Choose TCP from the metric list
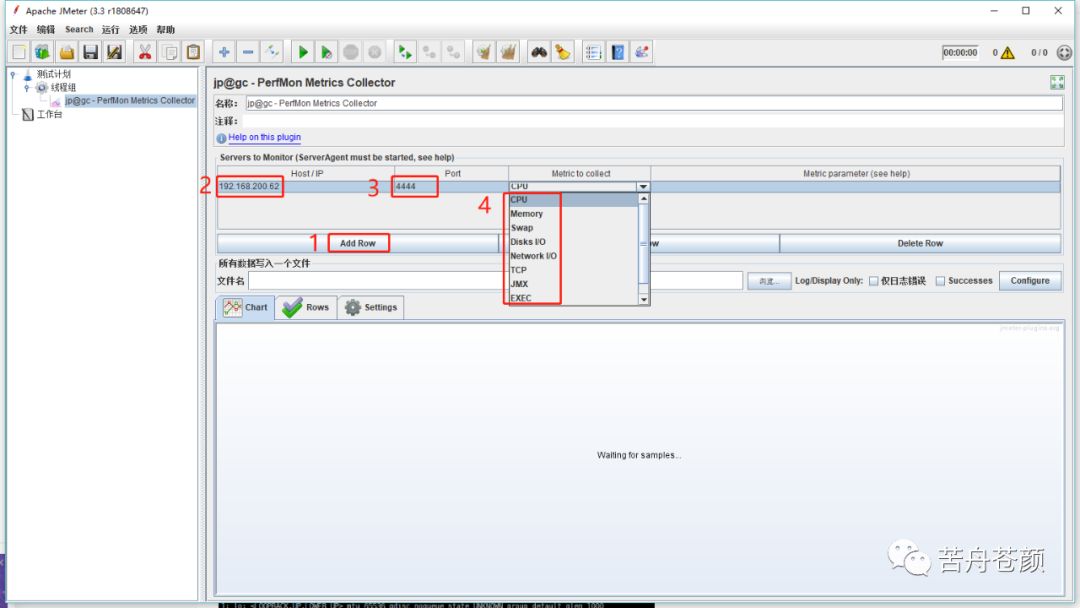This screenshot has height=608, width=1080. (x=574, y=271)
